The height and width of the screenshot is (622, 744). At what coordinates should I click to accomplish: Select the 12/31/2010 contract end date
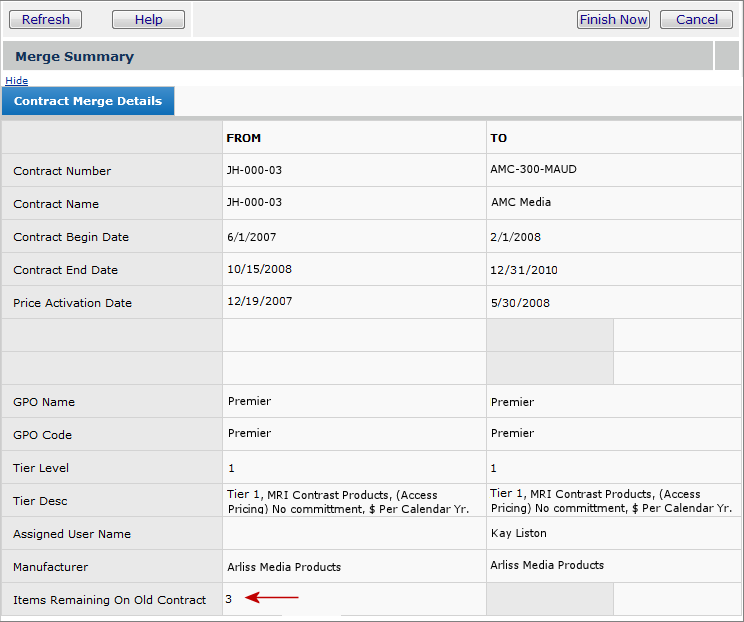[523, 270]
